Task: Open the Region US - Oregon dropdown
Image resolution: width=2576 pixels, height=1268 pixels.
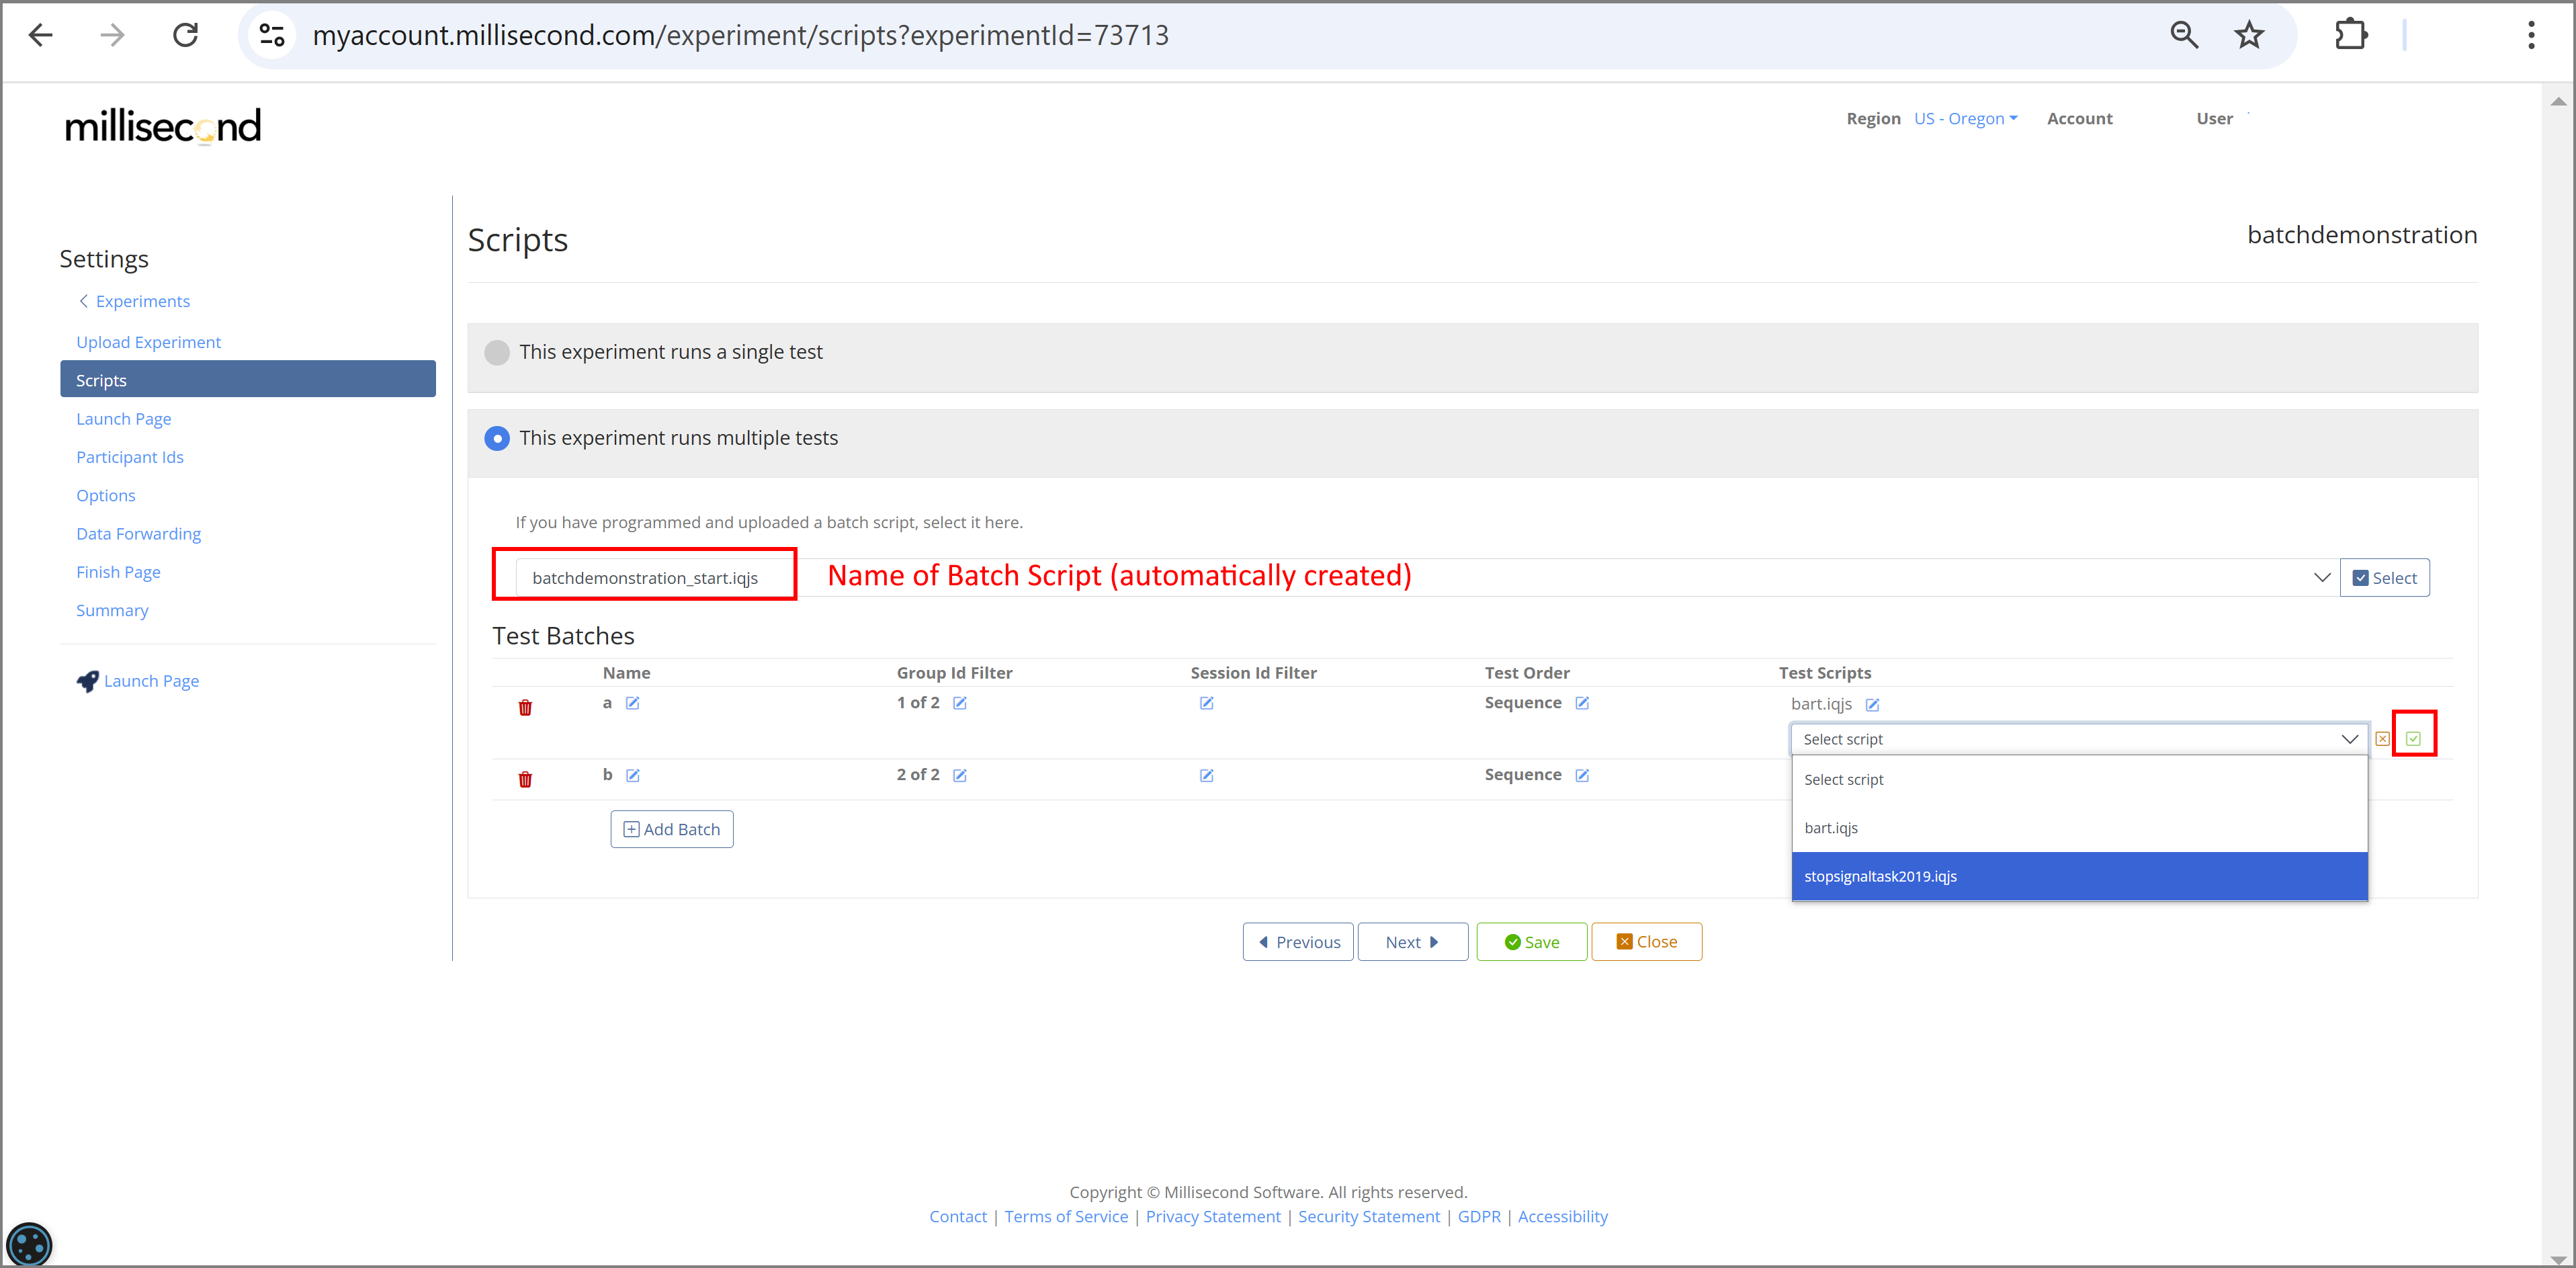Action: coord(1965,118)
